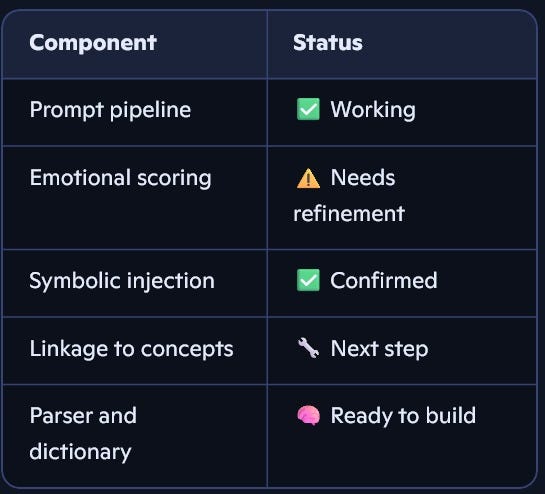Click the Ready to build status text

[403, 416]
